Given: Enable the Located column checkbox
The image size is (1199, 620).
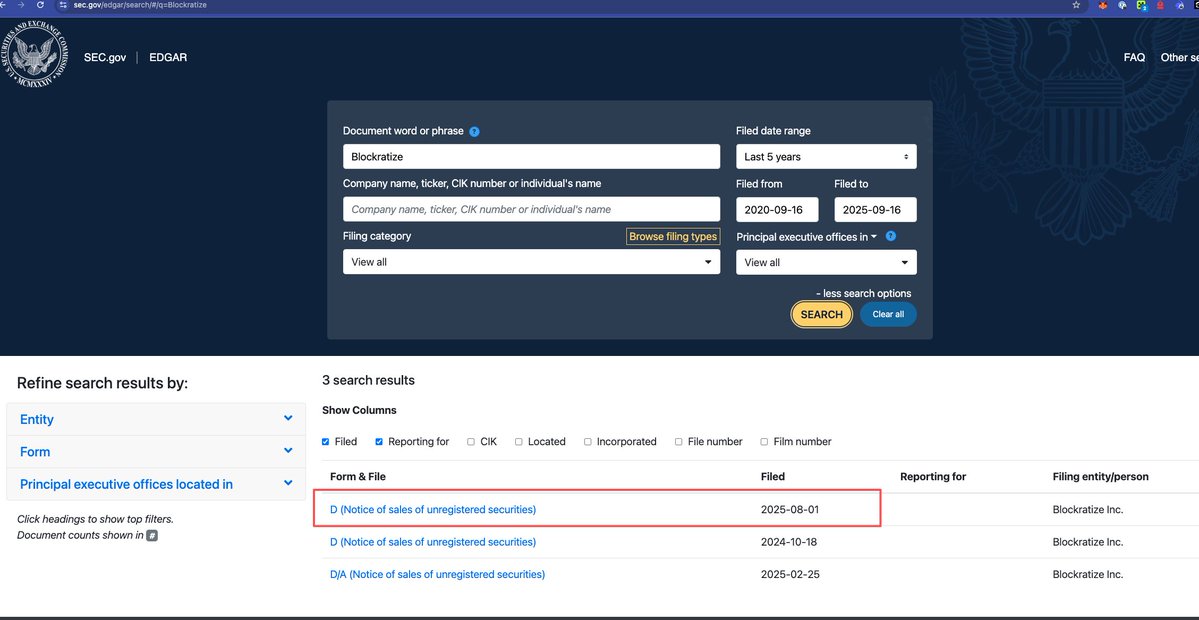Looking at the screenshot, I should pyautogui.click(x=518, y=442).
